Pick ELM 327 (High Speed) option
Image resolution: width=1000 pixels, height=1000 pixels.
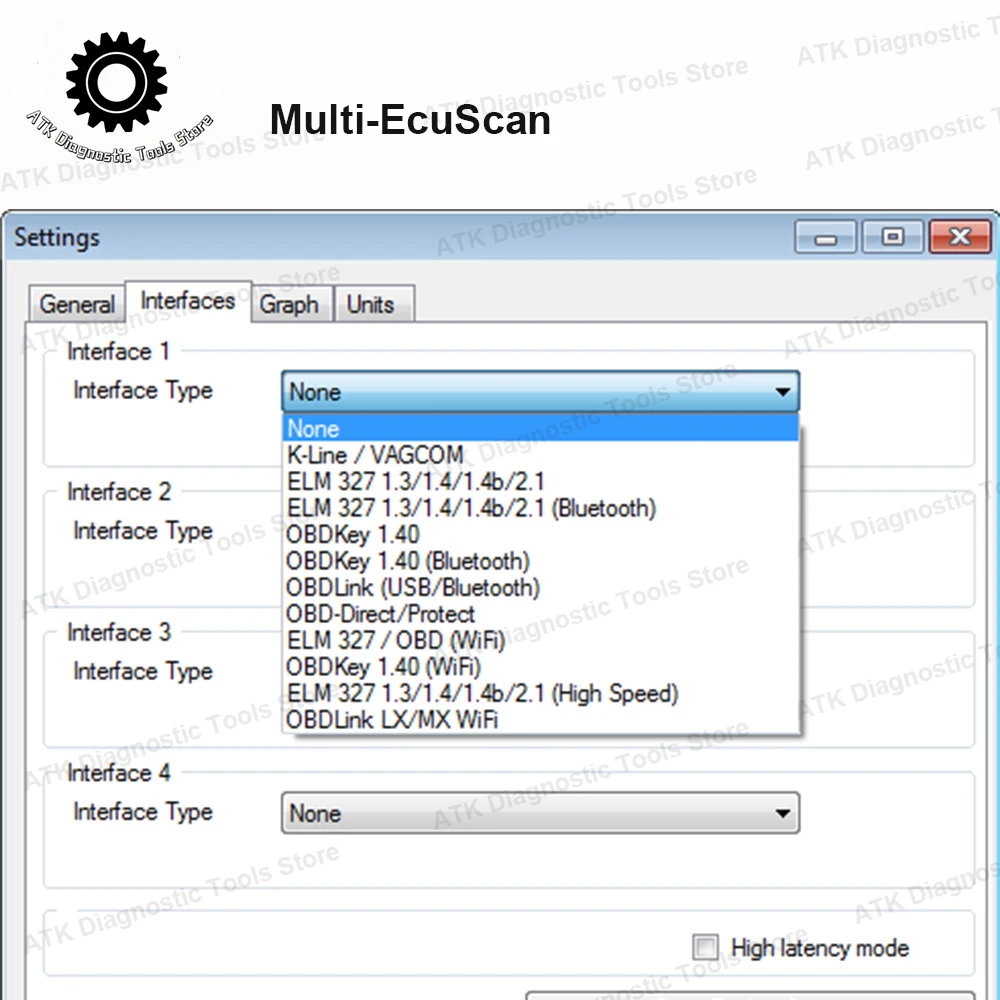point(540,693)
